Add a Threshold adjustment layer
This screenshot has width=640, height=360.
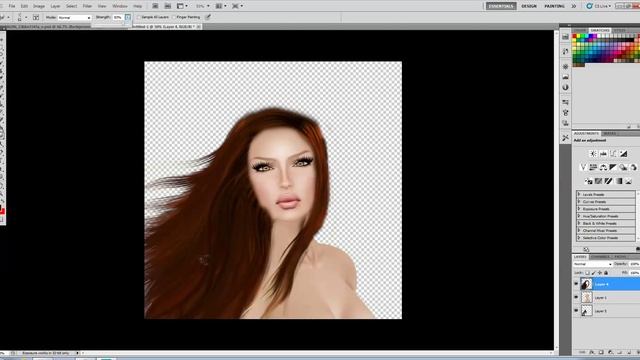coord(608,181)
